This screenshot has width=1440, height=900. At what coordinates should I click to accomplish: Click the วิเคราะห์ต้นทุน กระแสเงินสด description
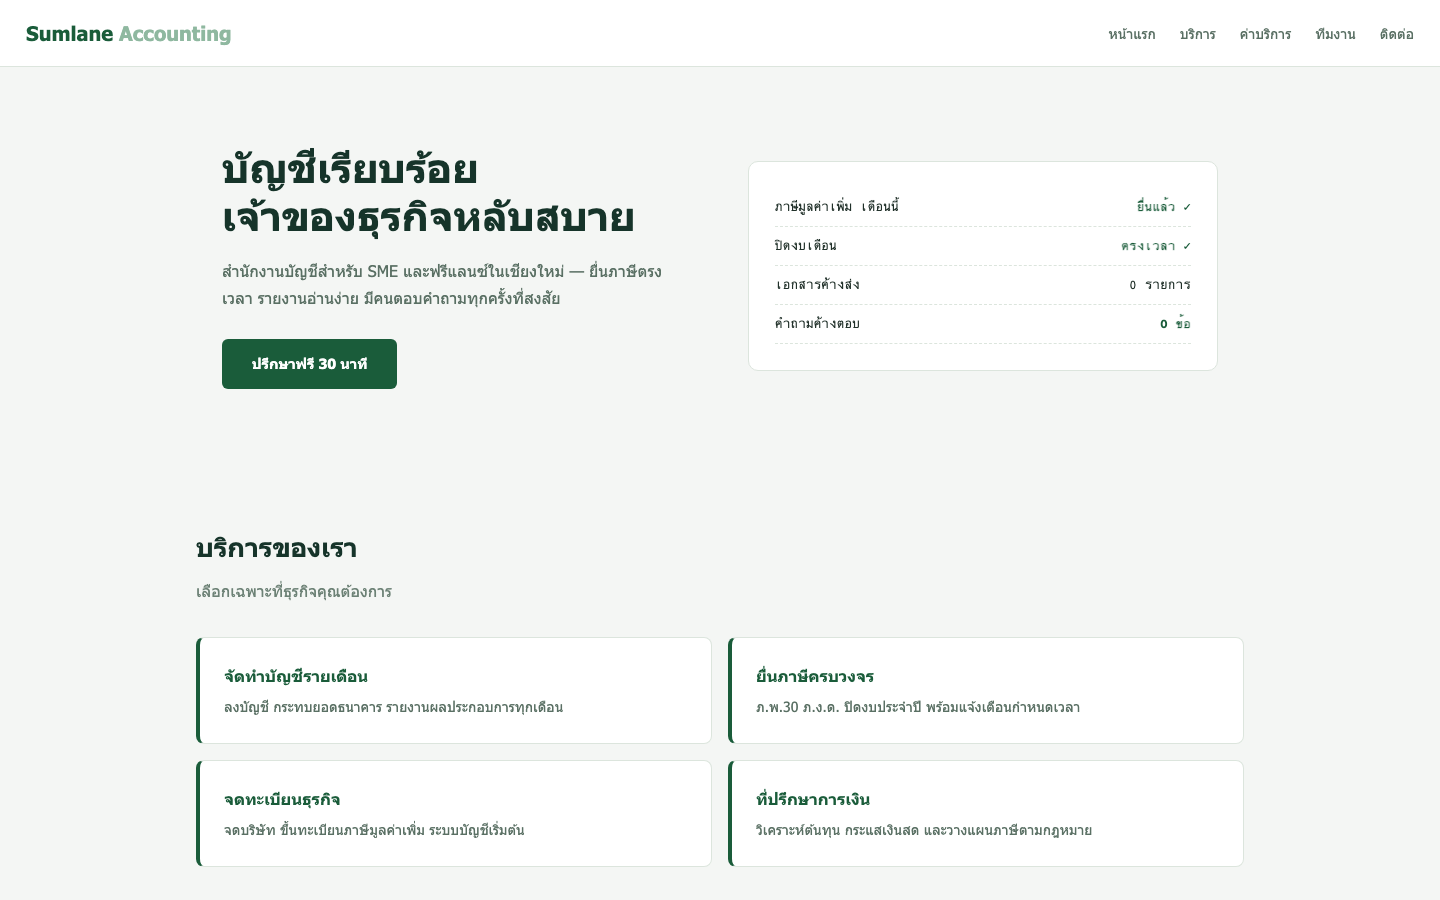pyautogui.click(x=924, y=831)
